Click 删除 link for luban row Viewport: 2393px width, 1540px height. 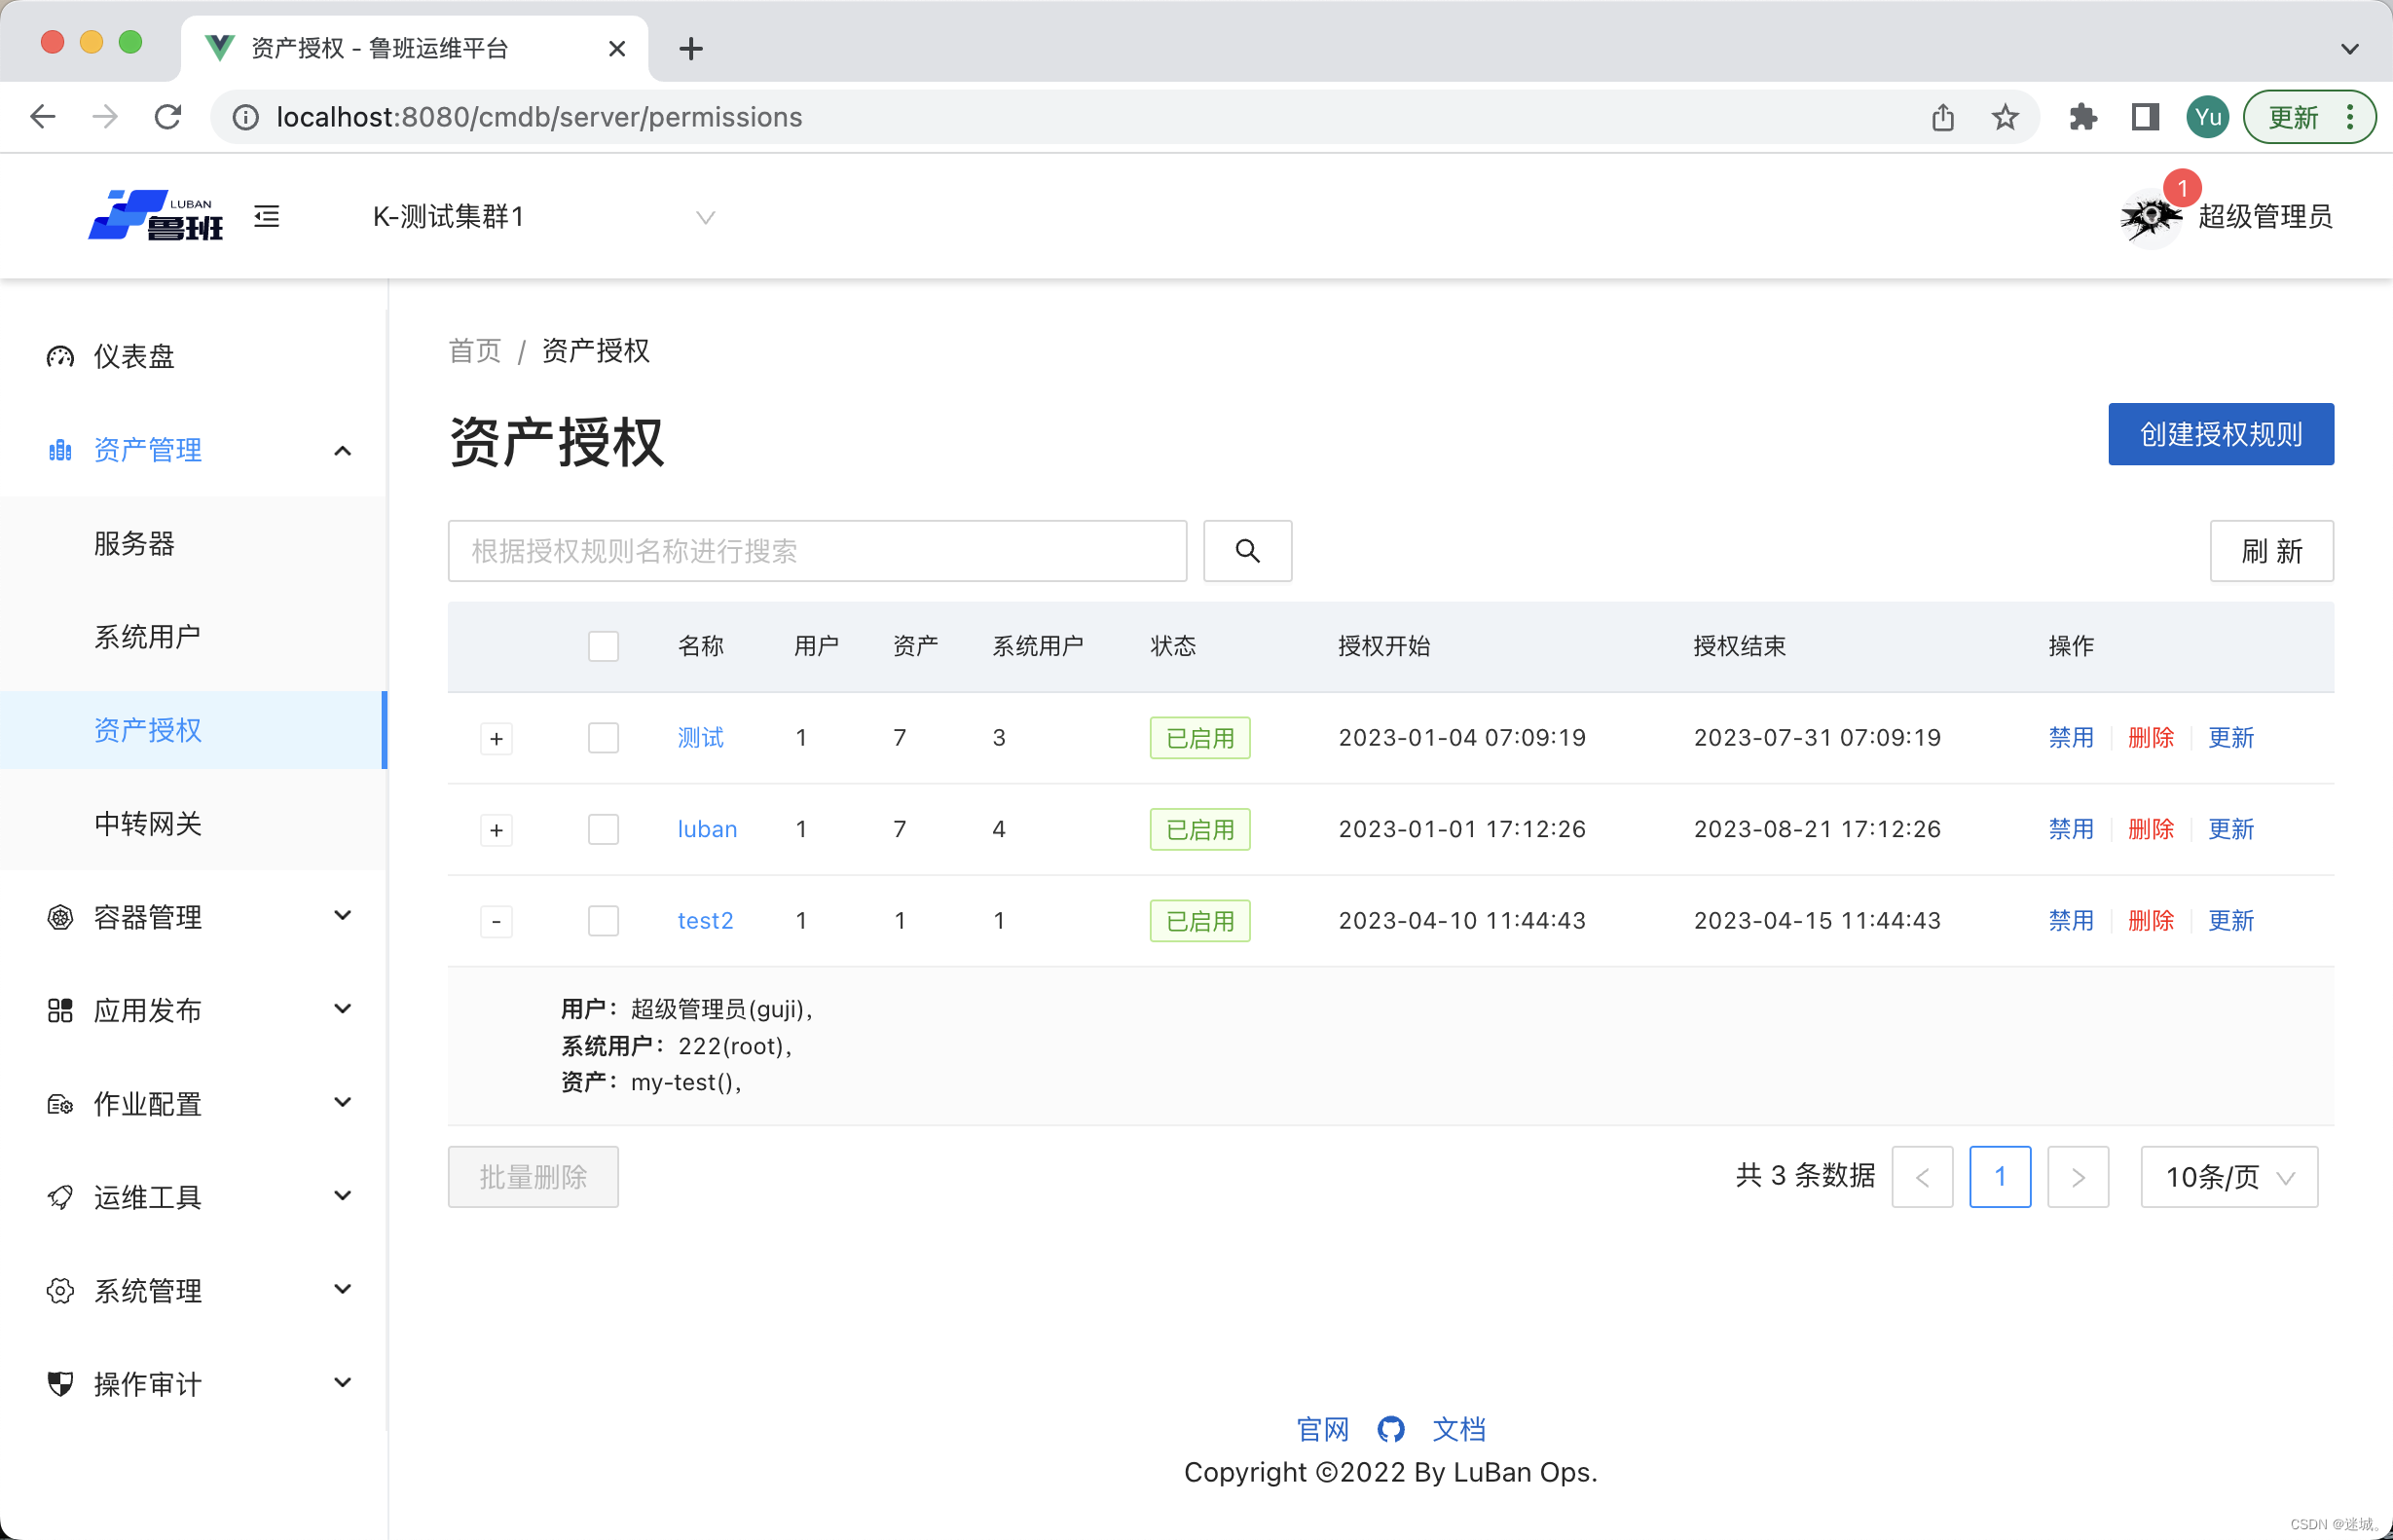[2150, 829]
